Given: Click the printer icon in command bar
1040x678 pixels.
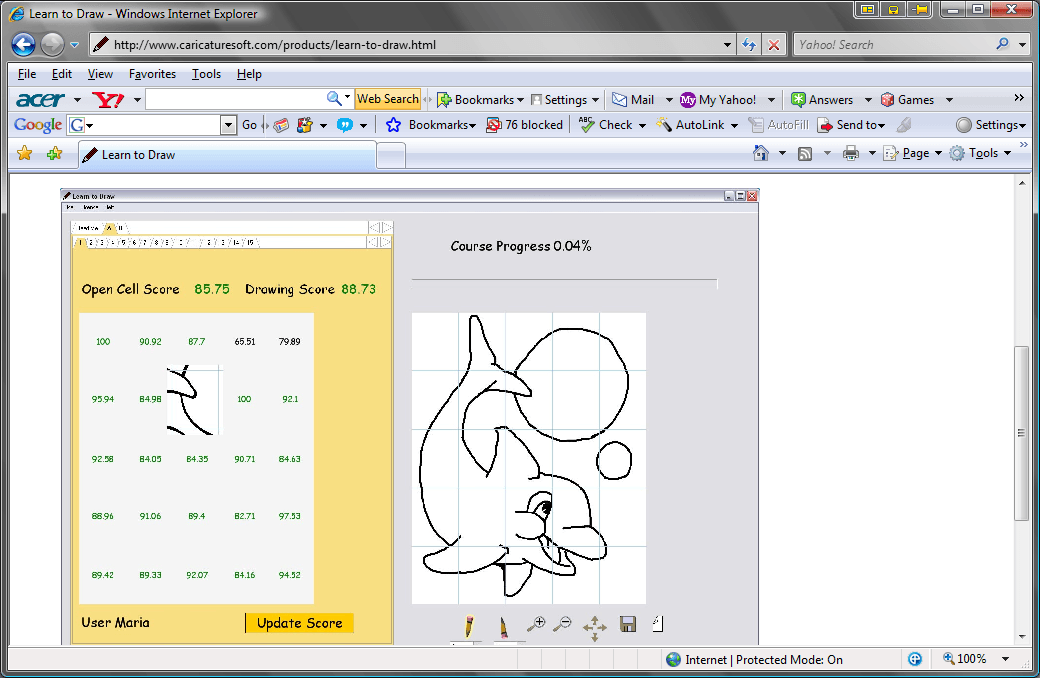Looking at the screenshot, I should pos(851,154).
